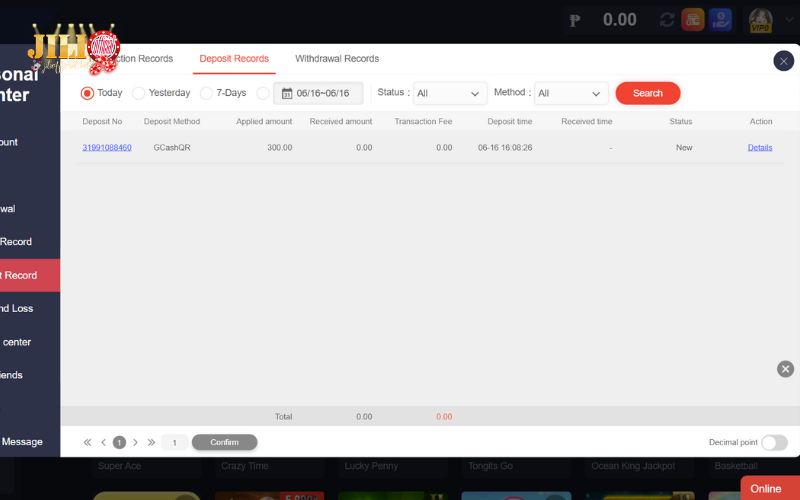Open the Method dropdown
Image resolution: width=800 pixels, height=500 pixels.
pyautogui.click(x=571, y=93)
